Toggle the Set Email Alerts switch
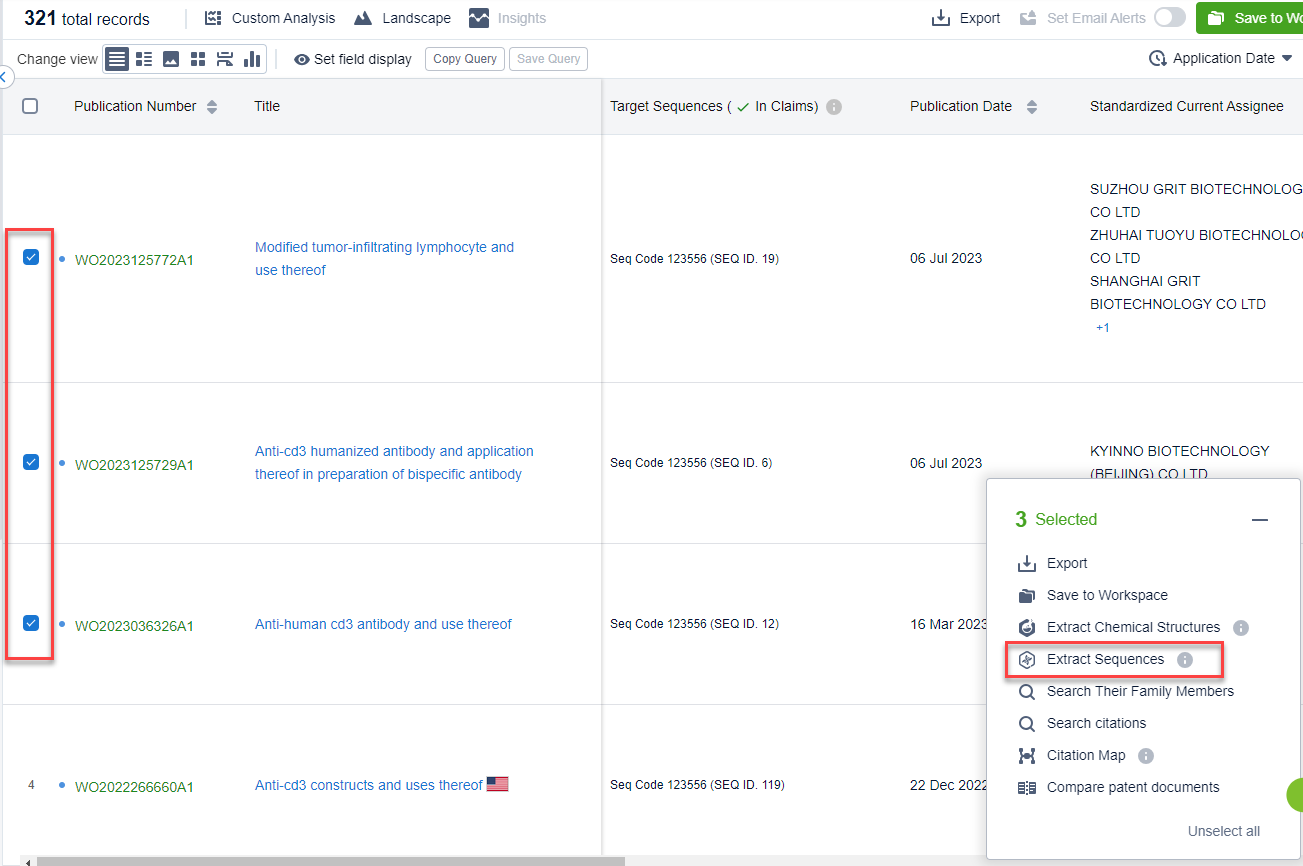Image resolution: width=1303 pixels, height=866 pixels. (x=1169, y=18)
